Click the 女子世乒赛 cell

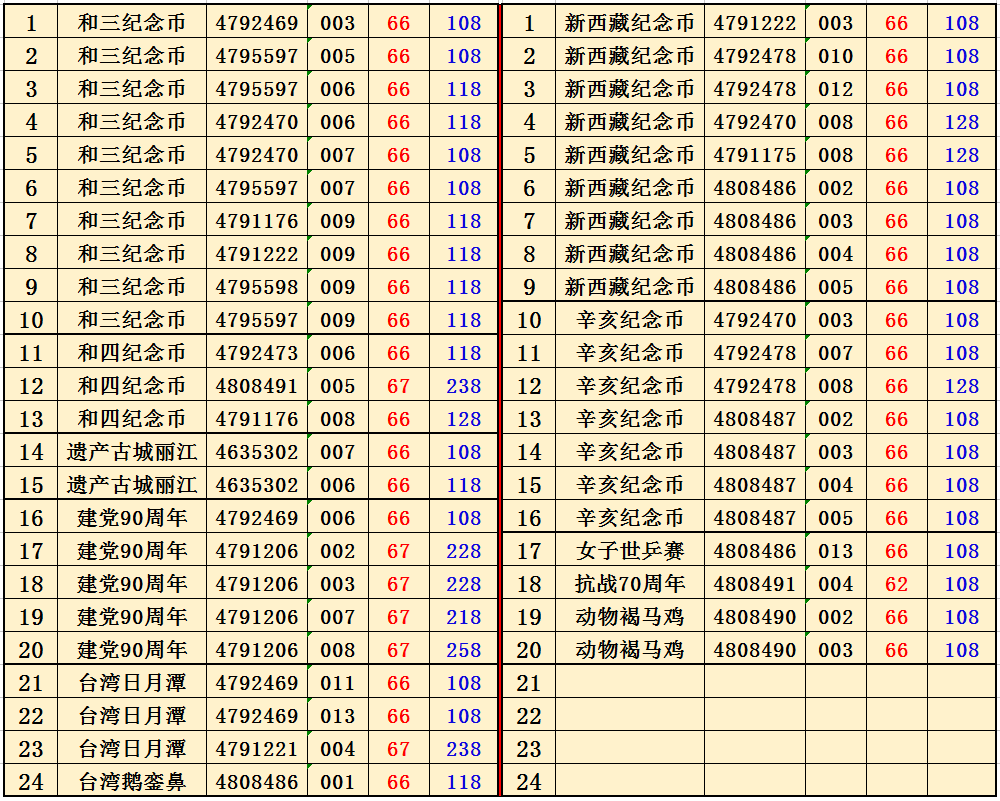[x=629, y=551]
